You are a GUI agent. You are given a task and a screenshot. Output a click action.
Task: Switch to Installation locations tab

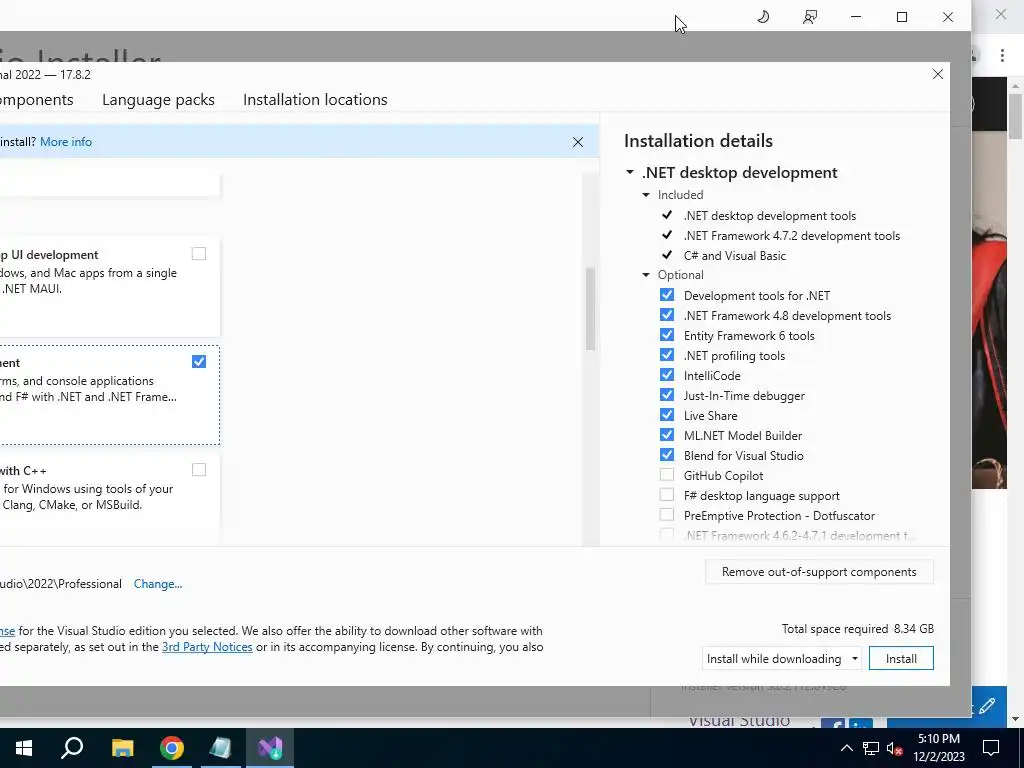(315, 99)
